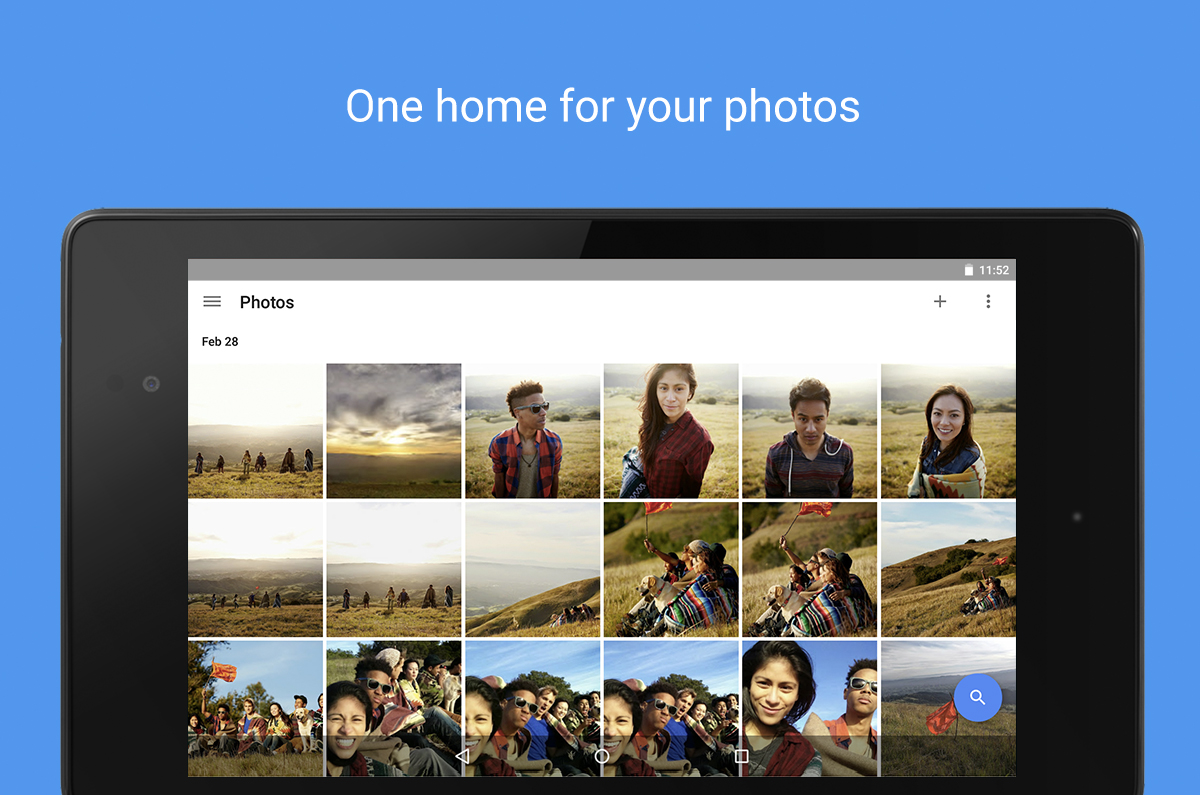Select the Feb 28 date header

(220, 342)
